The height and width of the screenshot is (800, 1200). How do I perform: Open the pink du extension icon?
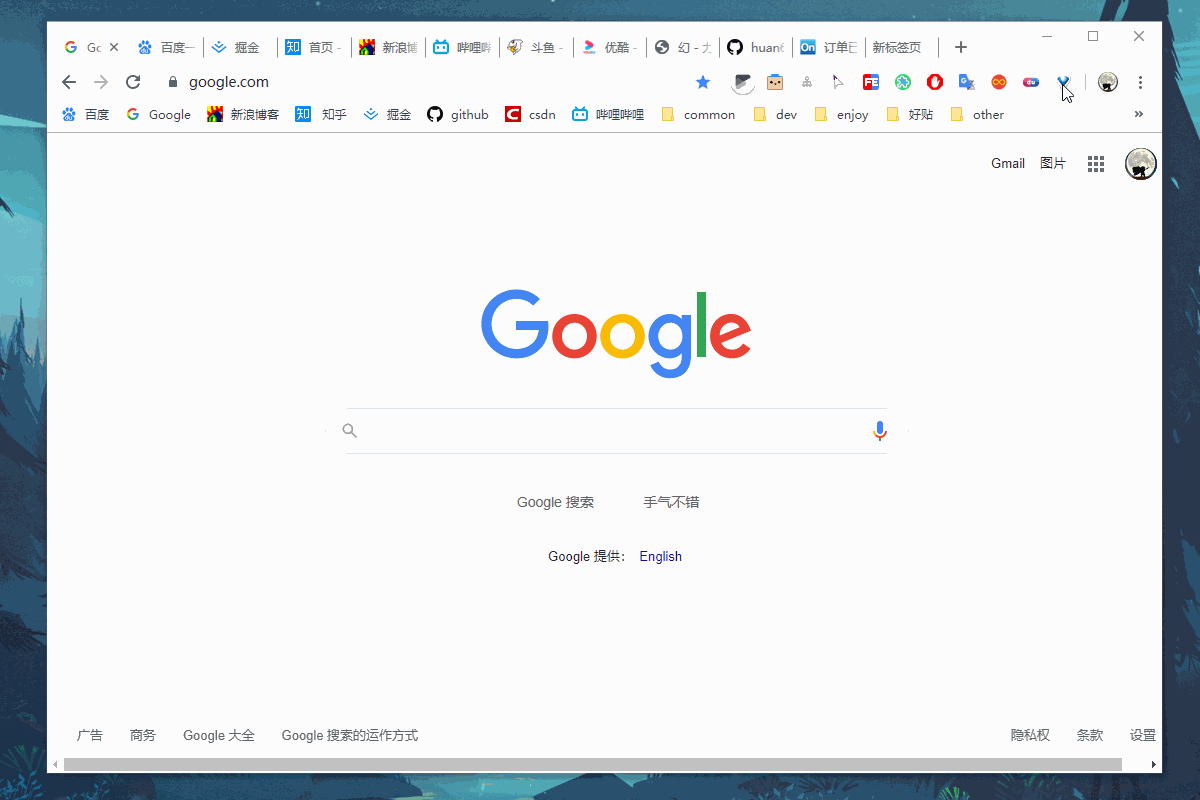pyautogui.click(x=1031, y=82)
